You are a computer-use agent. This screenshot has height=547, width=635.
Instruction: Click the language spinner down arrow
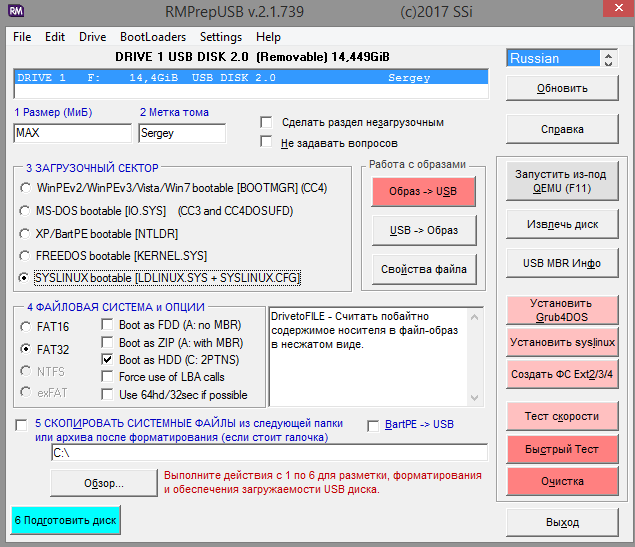click(x=608, y=63)
